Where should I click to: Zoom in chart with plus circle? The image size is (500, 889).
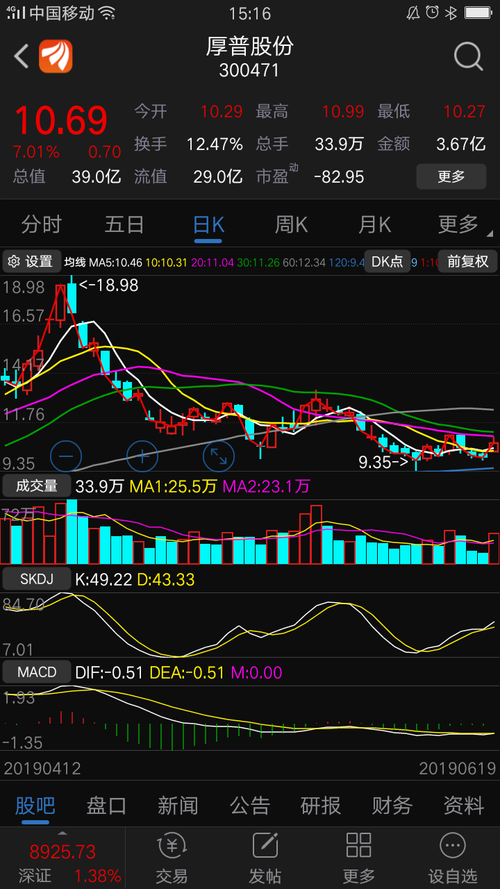(x=142, y=455)
